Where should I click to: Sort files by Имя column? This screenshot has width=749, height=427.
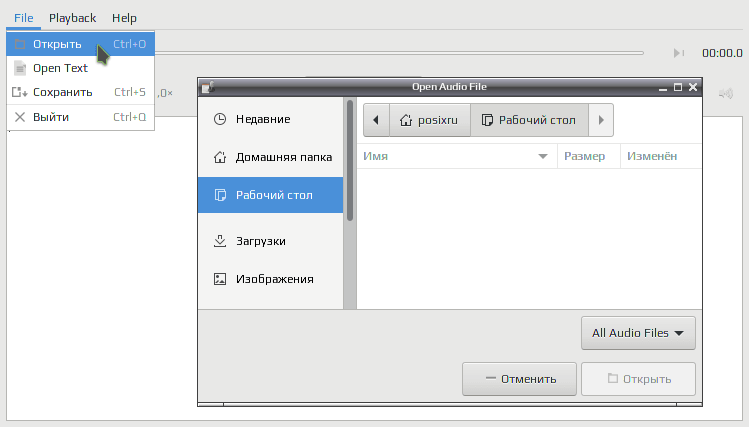pos(457,156)
